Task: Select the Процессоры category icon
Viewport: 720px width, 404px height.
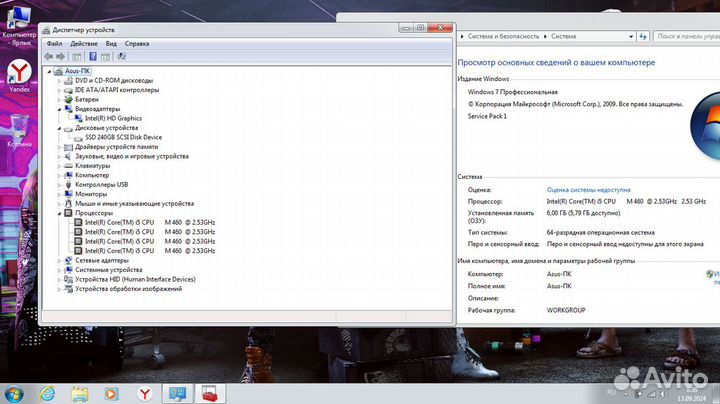Action: pos(68,213)
